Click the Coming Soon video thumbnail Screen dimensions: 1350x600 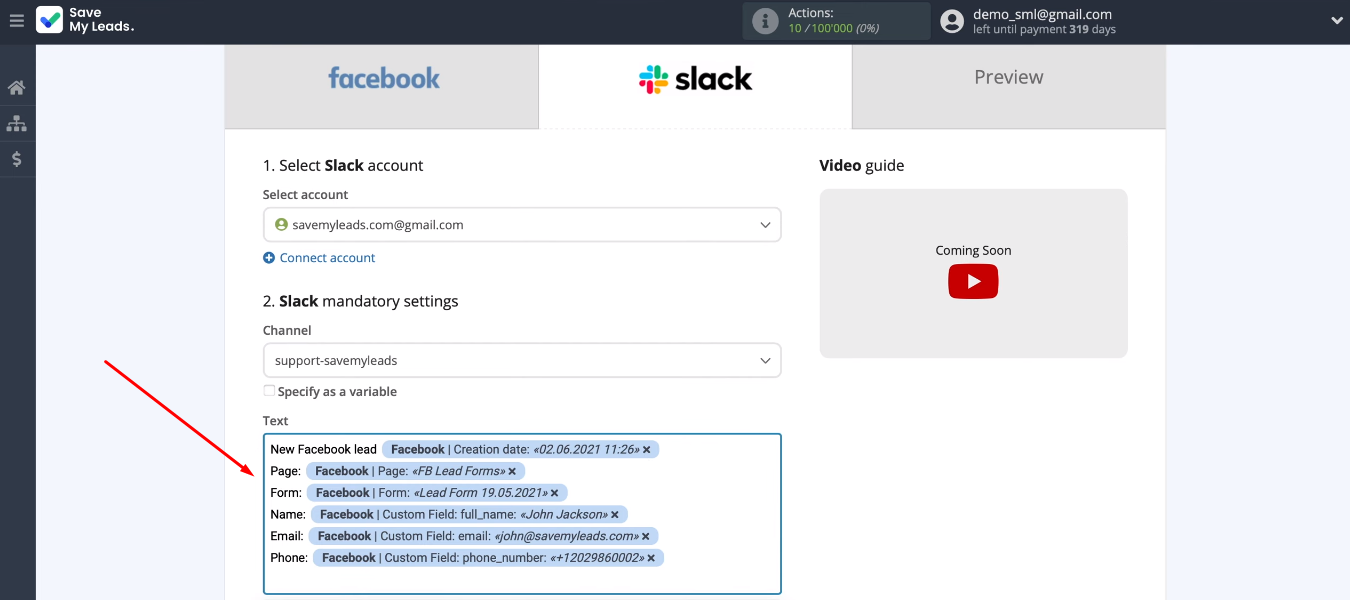click(x=973, y=273)
